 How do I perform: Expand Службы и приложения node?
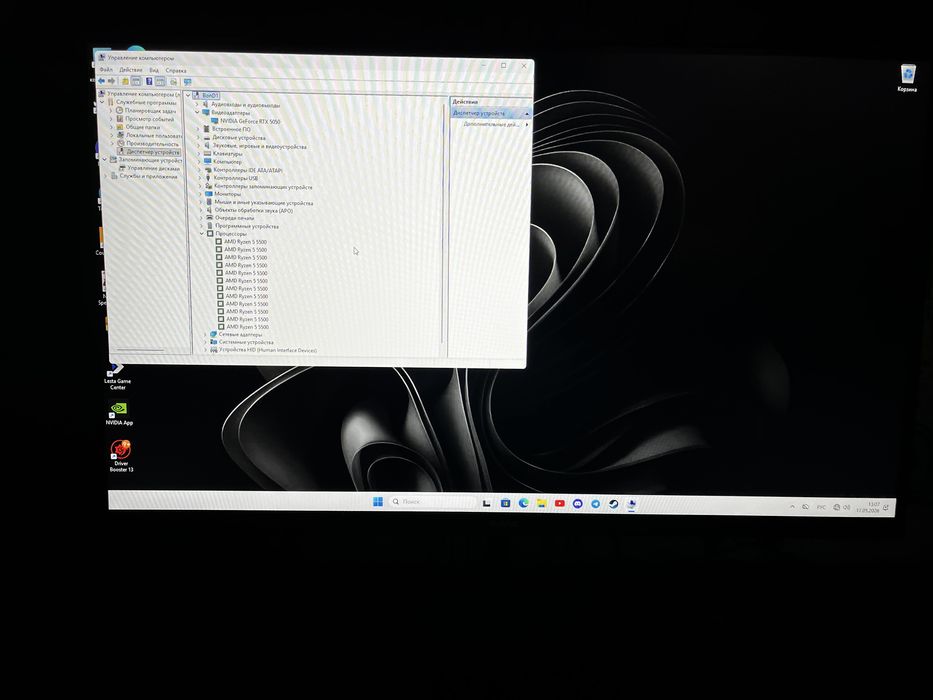point(107,176)
